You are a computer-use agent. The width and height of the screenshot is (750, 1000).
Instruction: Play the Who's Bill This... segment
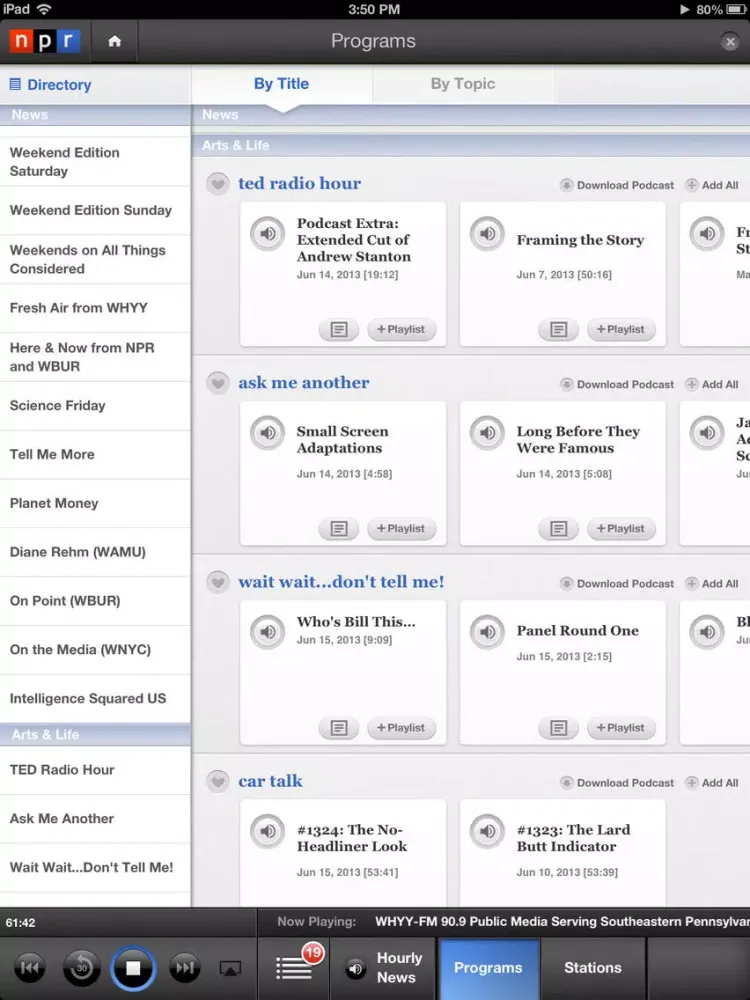[267, 631]
